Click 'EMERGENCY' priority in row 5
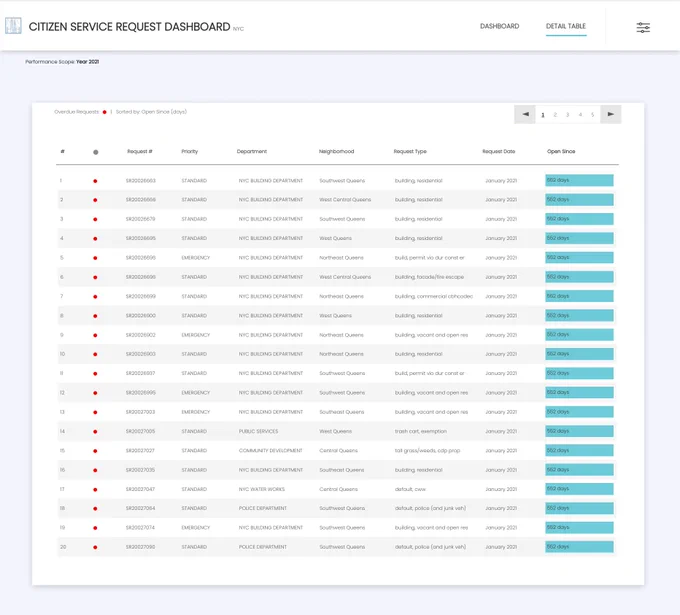 [x=196, y=258]
